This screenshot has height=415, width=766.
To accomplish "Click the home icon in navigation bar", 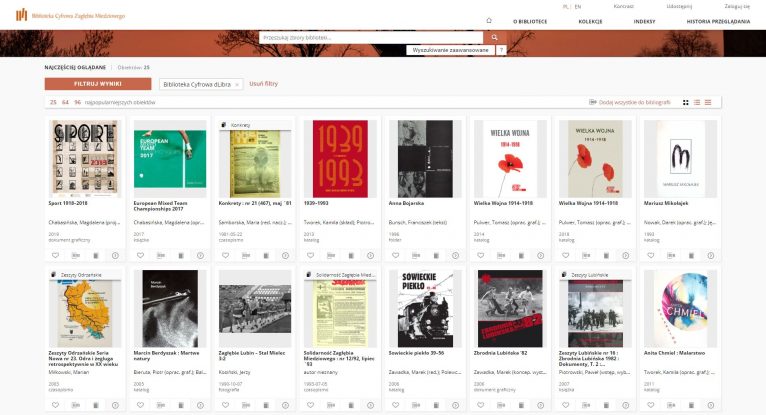I will (488, 20).
